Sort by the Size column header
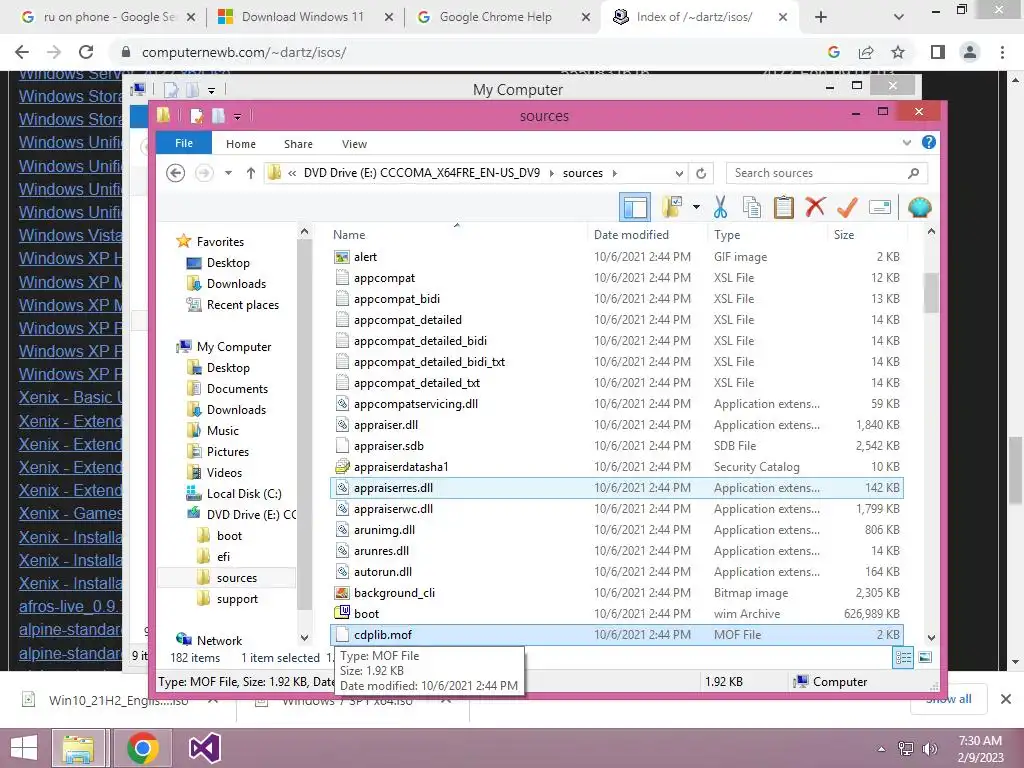The height and width of the screenshot is (768, 1024). tap(844, 234)
